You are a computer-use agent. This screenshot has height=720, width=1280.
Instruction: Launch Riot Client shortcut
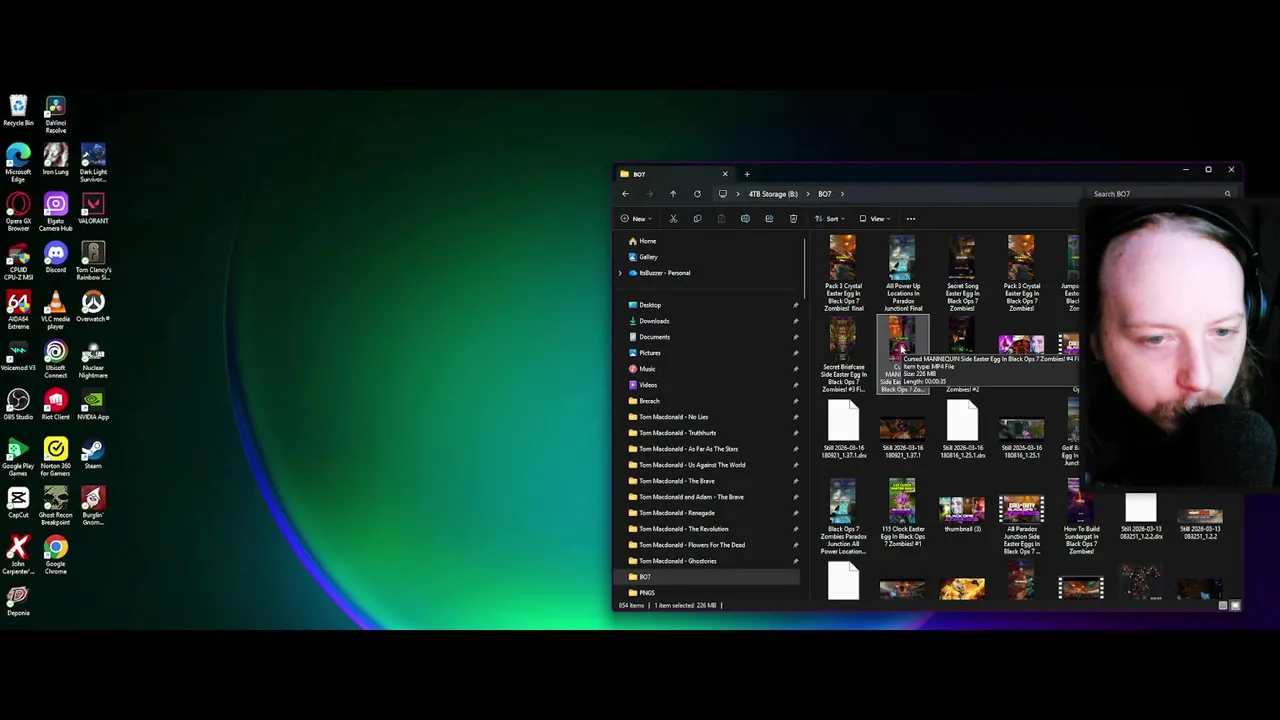coord(56,405)
